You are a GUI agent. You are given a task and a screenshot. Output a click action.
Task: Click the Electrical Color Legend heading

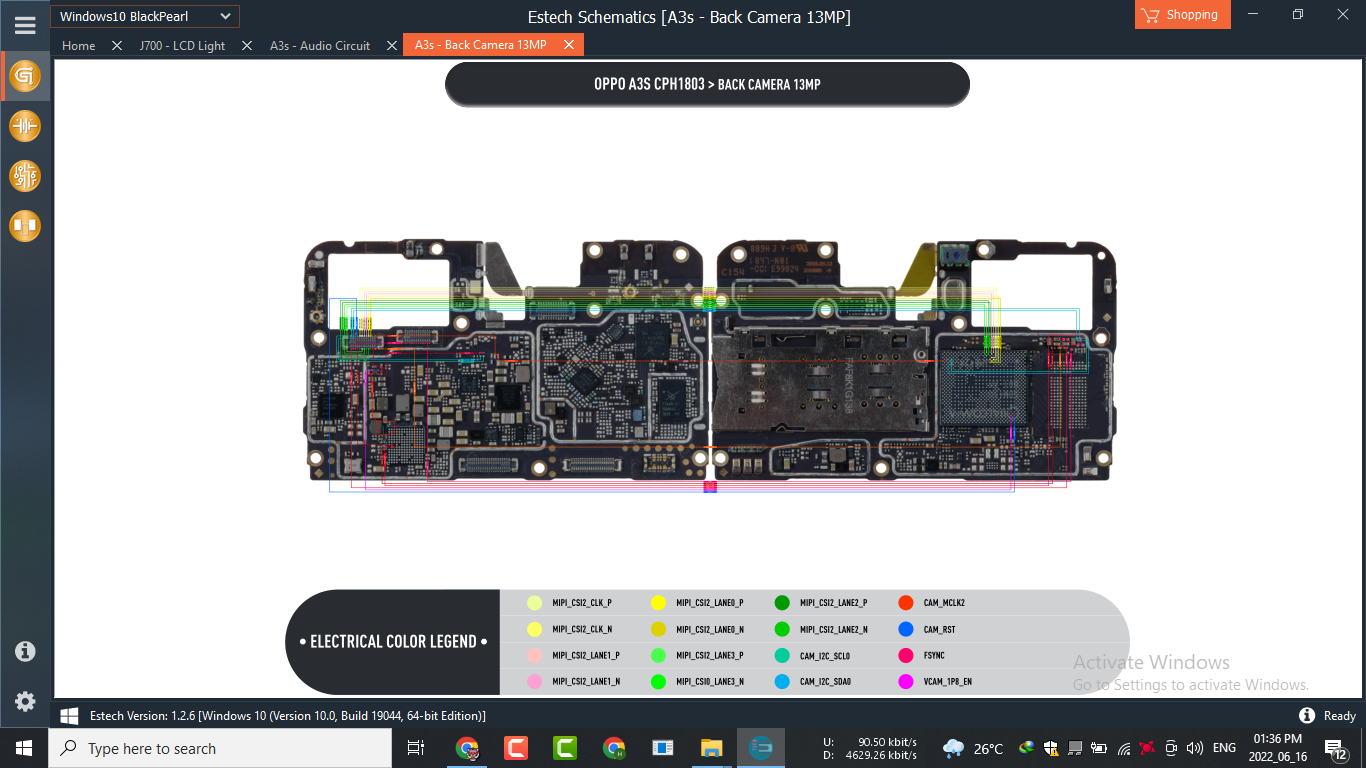click(x=393, y=642)
